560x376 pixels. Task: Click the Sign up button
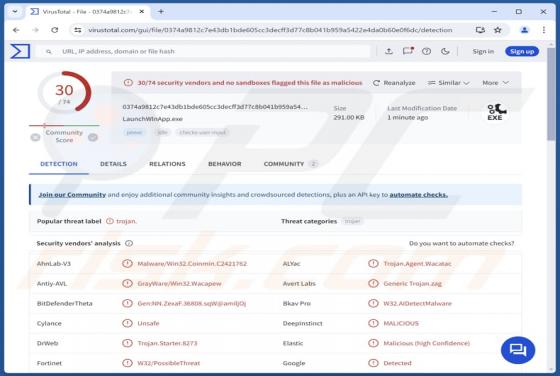(x=522, y=51)
